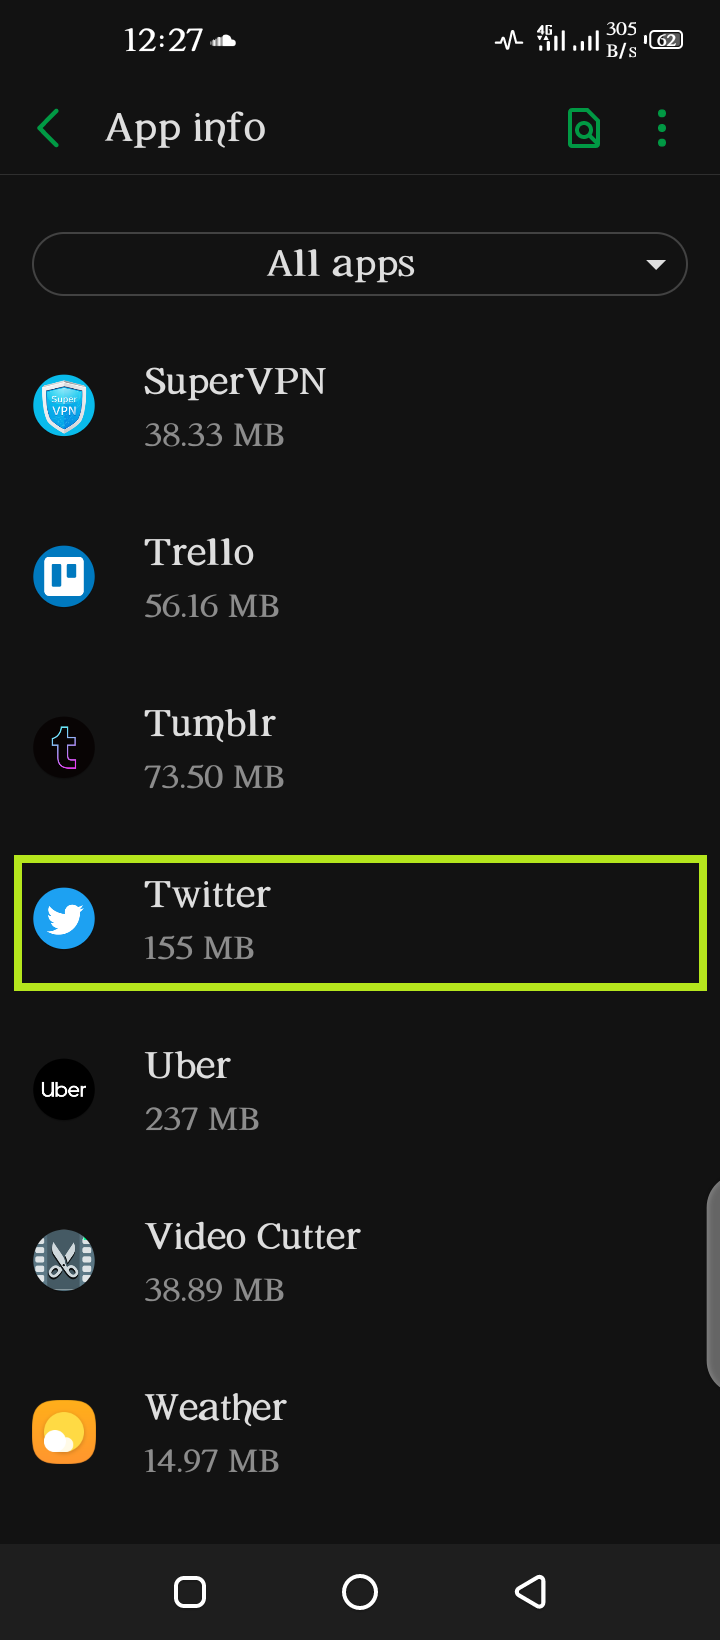The image size is (720, 1640).
Task: Tap the SuperVPN shield icon
Action: click(64, 406)
